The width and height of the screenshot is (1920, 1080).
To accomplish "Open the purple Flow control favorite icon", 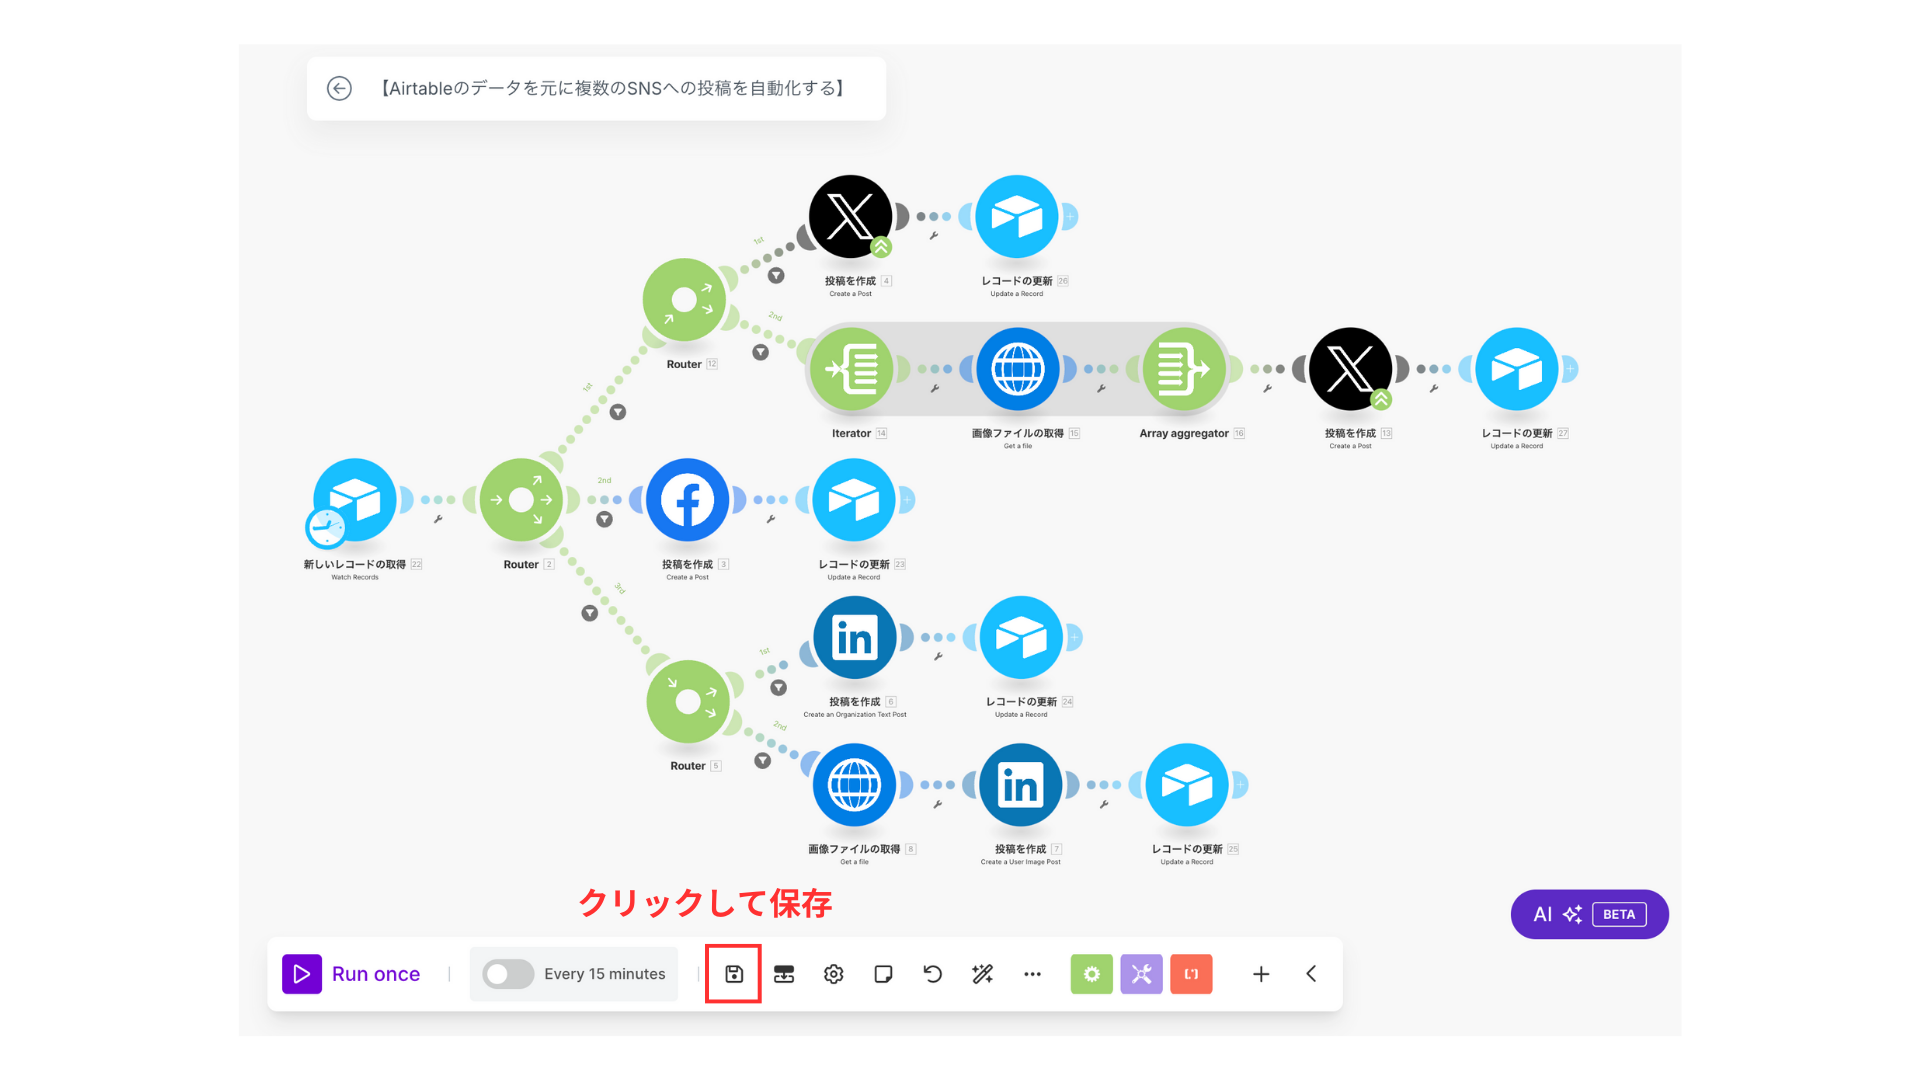I will click(x=1142, y=974).
